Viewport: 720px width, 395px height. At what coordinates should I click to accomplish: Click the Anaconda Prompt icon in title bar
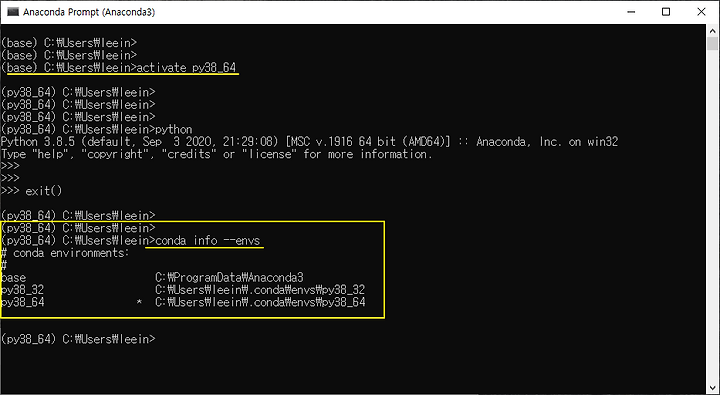click(12, 12)
